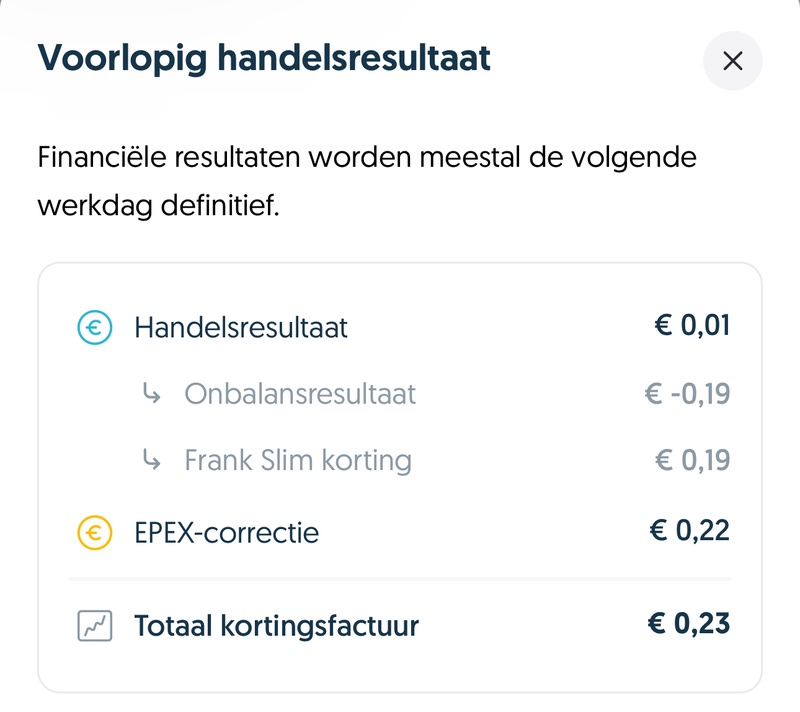Image resolution: width=800 pixels, height=712 pixels.
Task: Click the € 0,23 total amount
Action: (691, 624)
